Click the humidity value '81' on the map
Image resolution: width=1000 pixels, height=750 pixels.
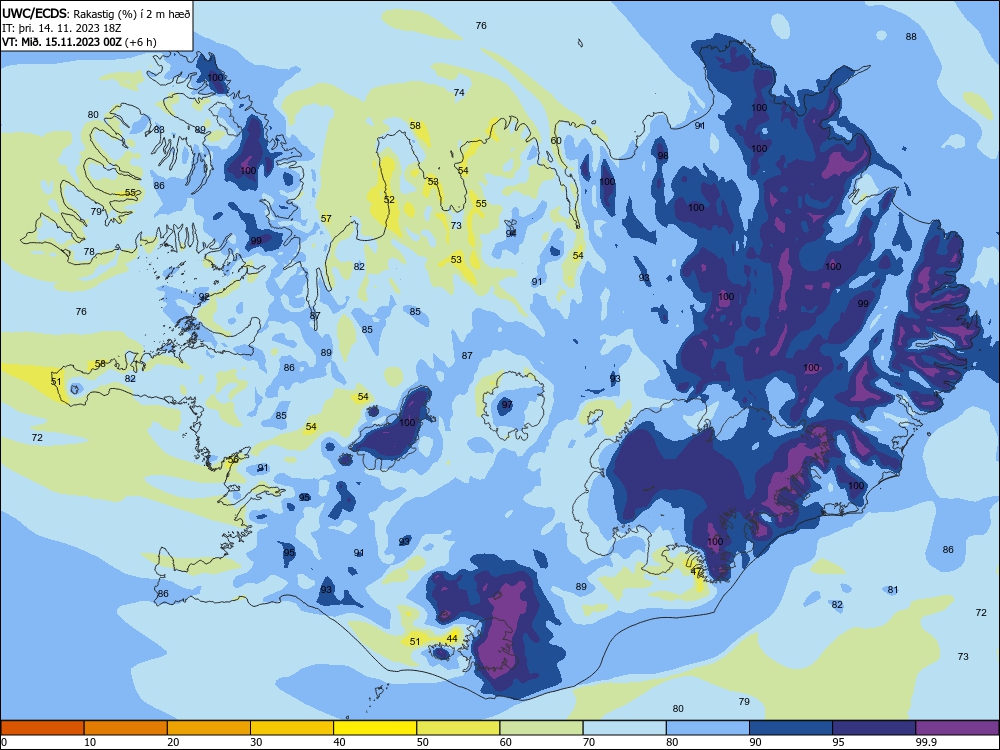pyautogui.click(x=893, y=590)
